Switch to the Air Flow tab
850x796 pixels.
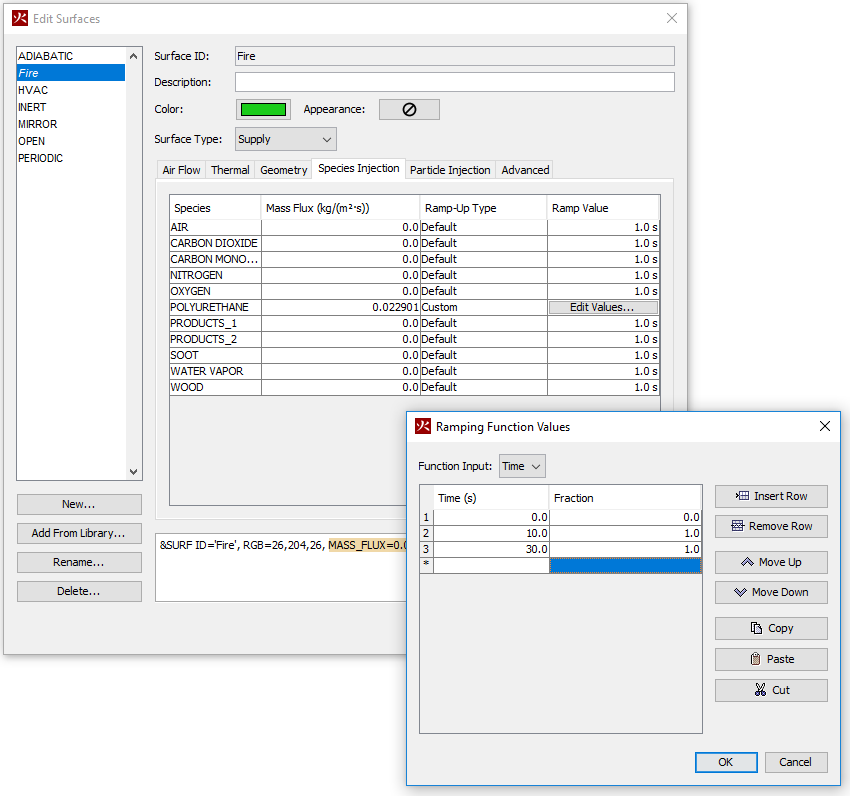pos(181,170)
